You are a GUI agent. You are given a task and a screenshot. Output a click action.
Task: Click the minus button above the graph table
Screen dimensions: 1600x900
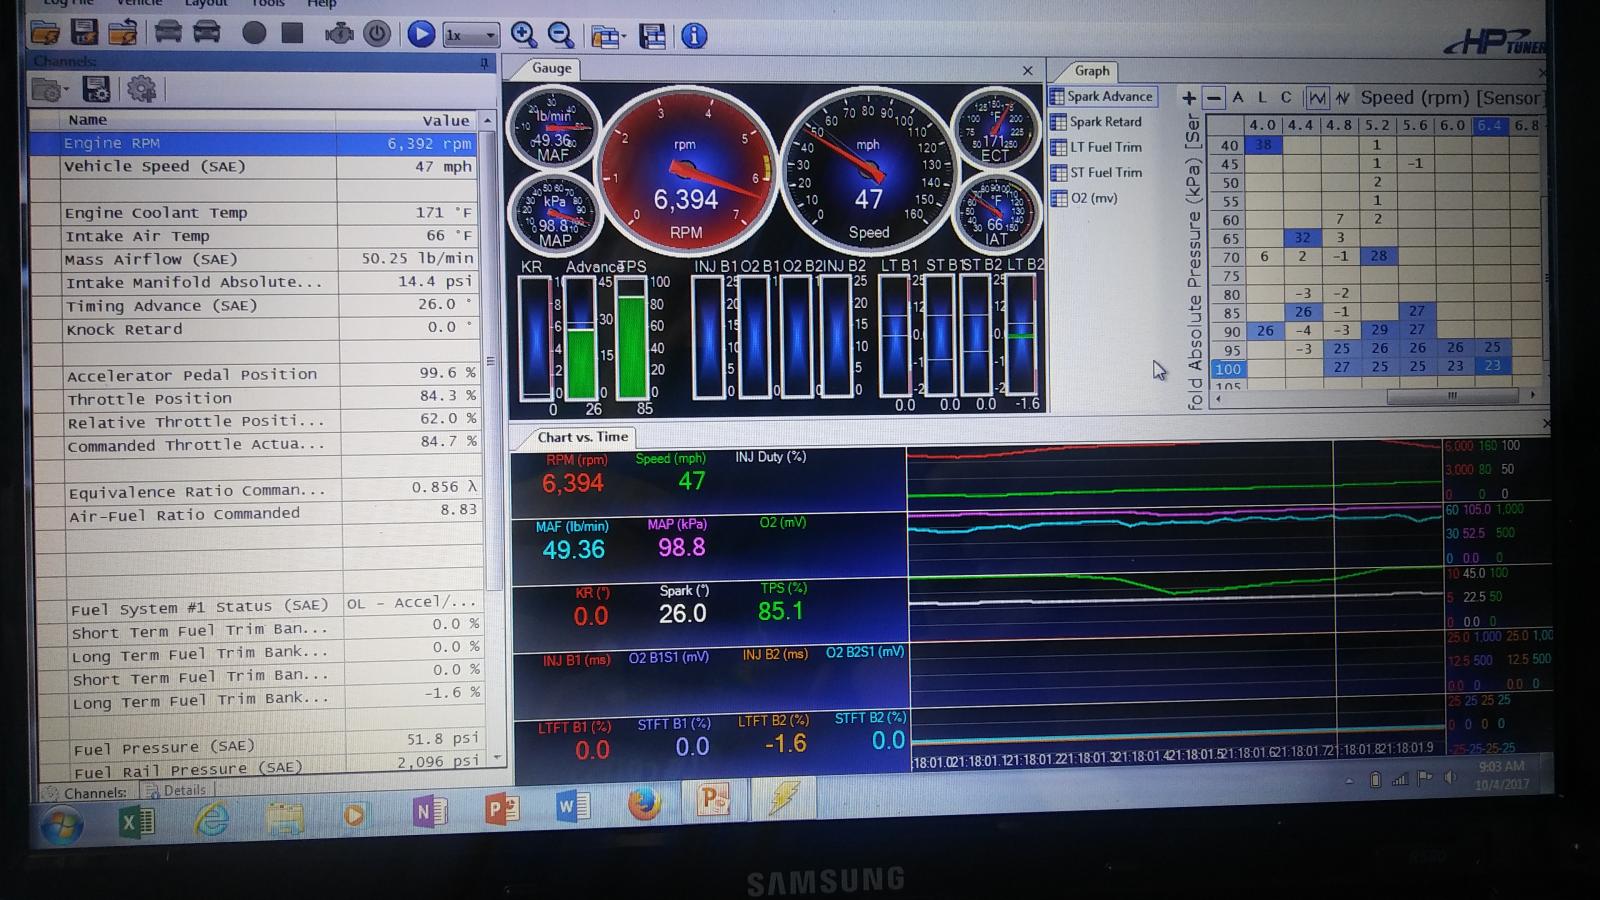(1213, 98)
